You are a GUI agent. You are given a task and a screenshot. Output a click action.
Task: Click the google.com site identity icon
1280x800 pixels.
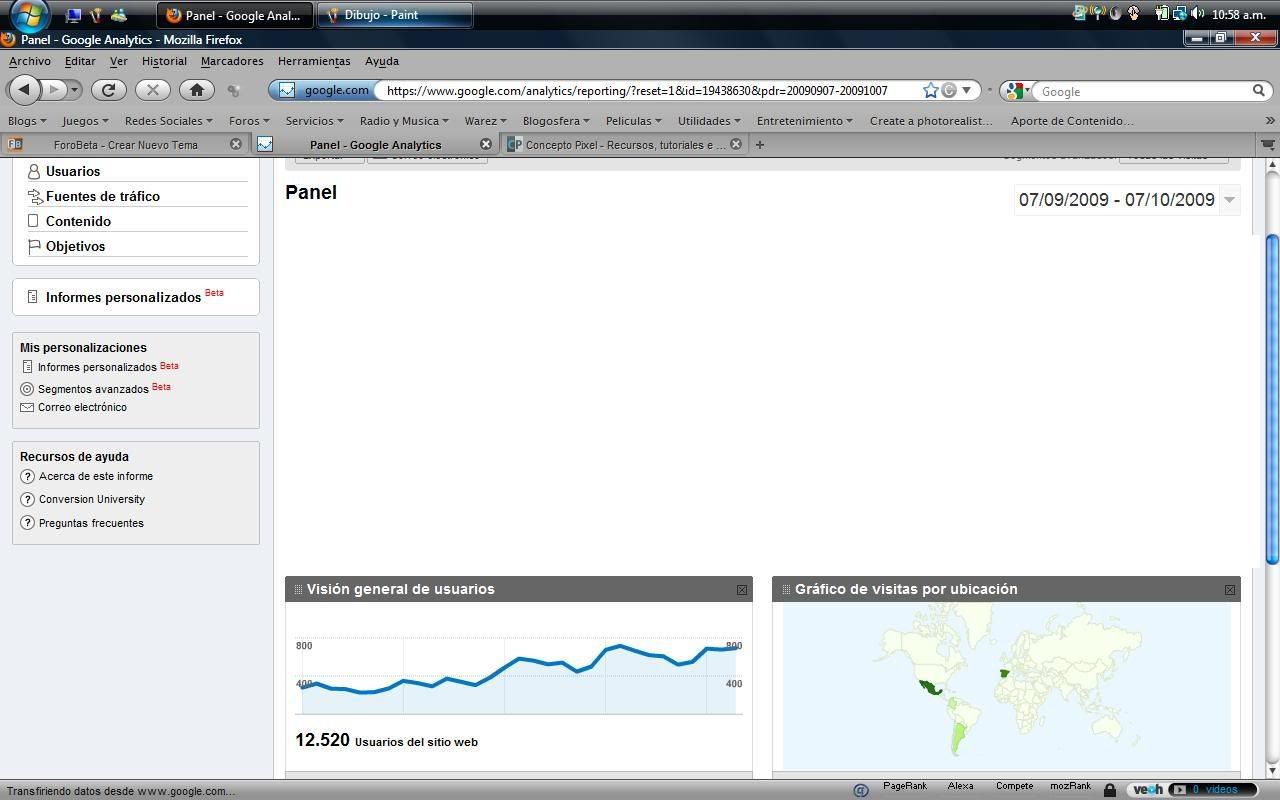tap(323, 90)
